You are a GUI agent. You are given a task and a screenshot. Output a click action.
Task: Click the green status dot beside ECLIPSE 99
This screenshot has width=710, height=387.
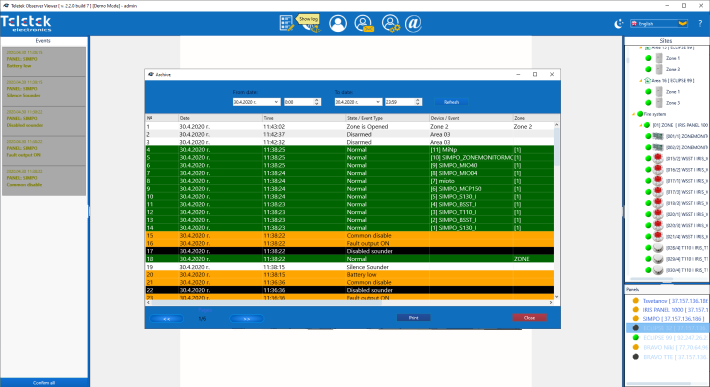pos(636,338)
